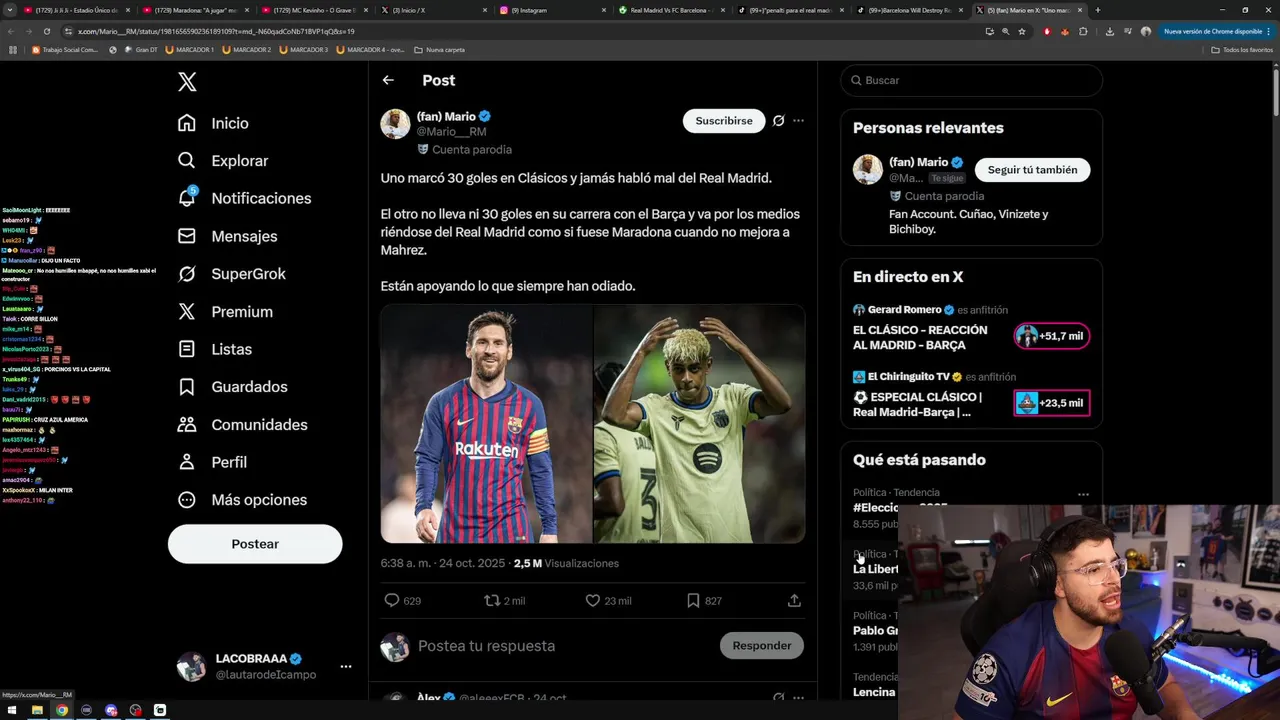Click the Postear button
The image size is (1280, 720).
coord(255,544)
